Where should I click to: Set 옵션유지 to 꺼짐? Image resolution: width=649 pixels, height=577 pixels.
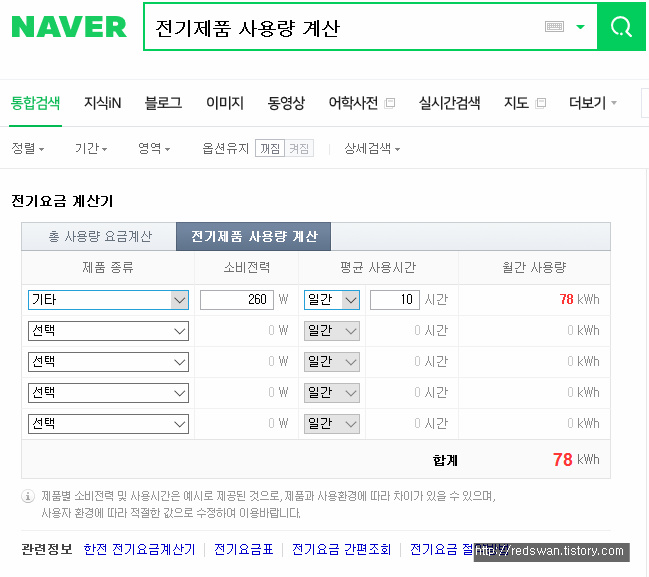tap(270, 148)
